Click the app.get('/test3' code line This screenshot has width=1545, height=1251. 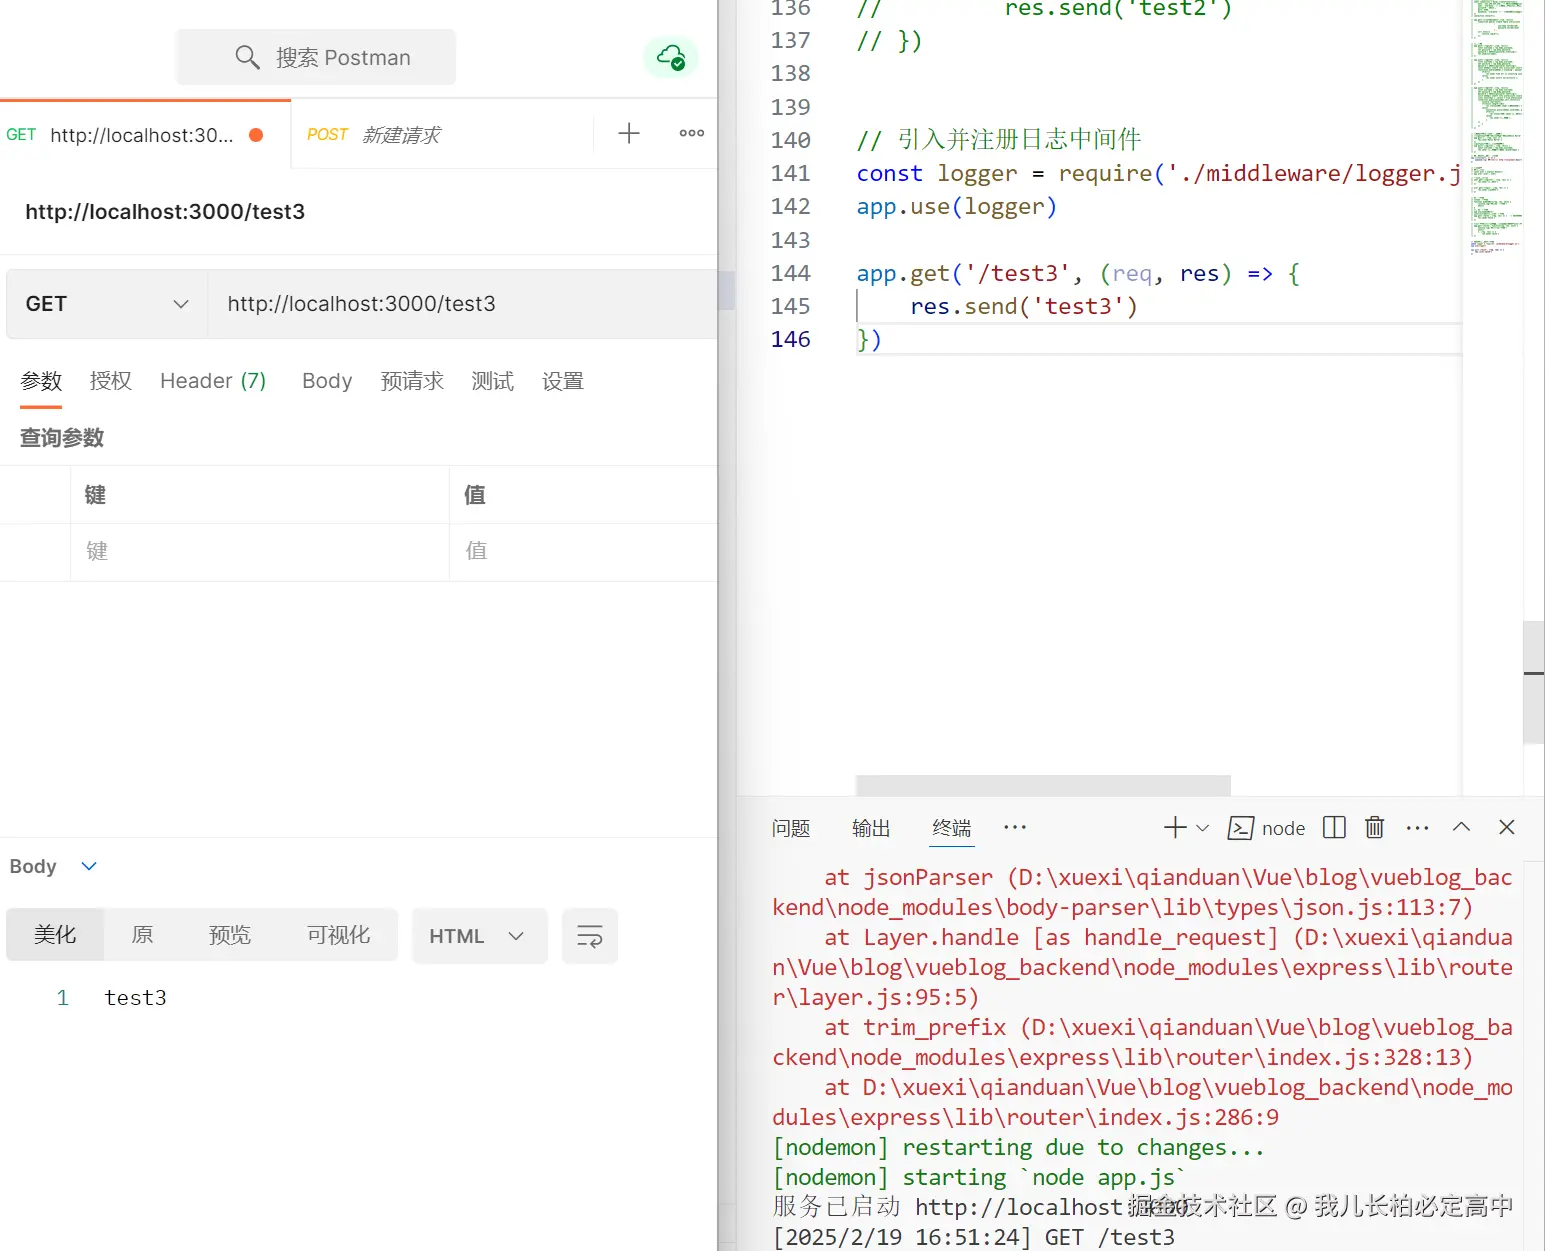[1078, 274]
